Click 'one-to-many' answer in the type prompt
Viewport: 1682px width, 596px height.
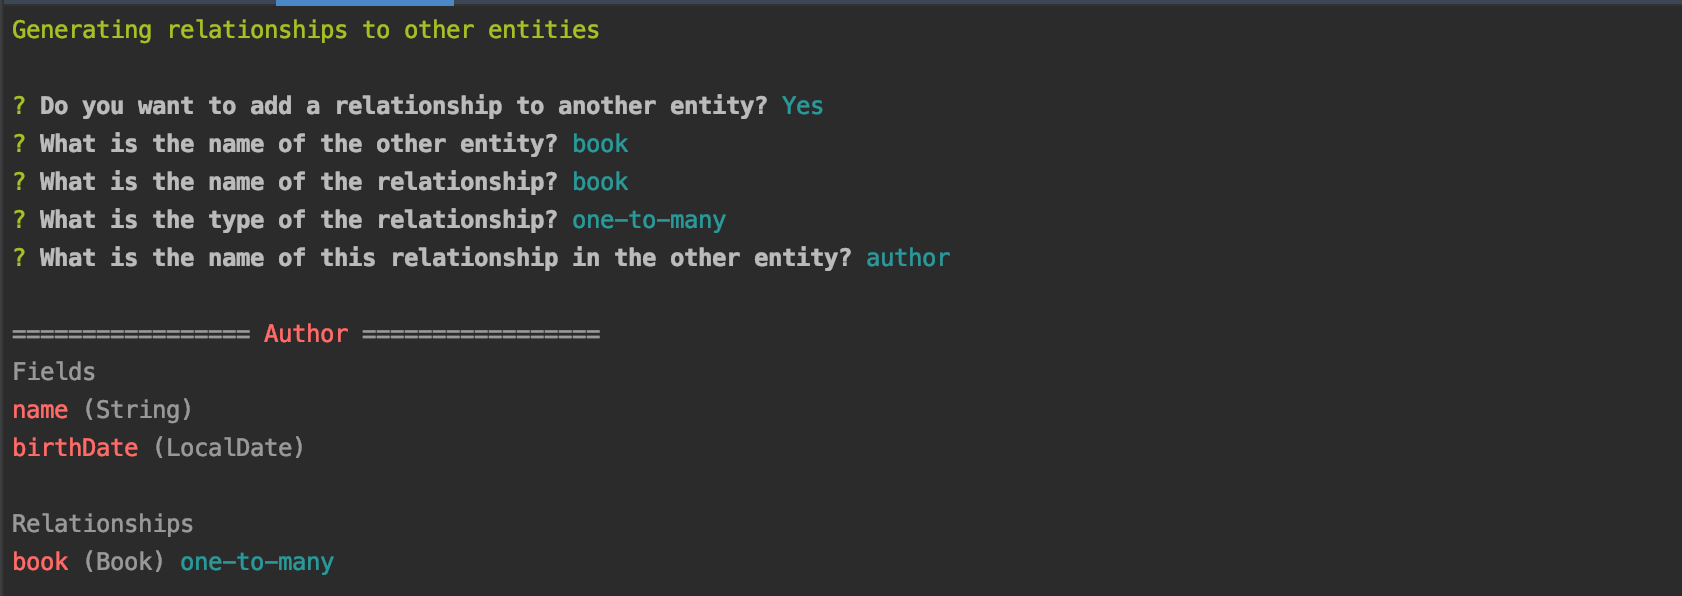649,220
